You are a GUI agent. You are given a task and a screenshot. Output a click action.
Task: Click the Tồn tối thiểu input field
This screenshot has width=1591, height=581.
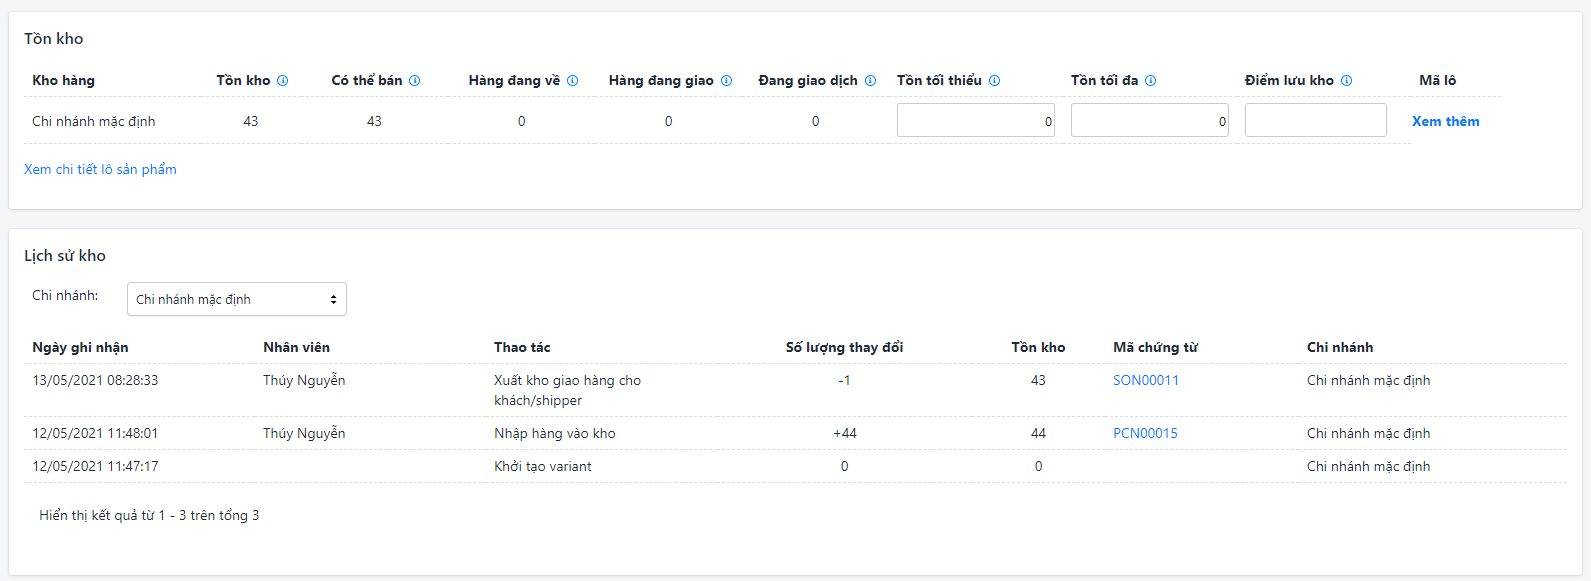coord(975,121)
